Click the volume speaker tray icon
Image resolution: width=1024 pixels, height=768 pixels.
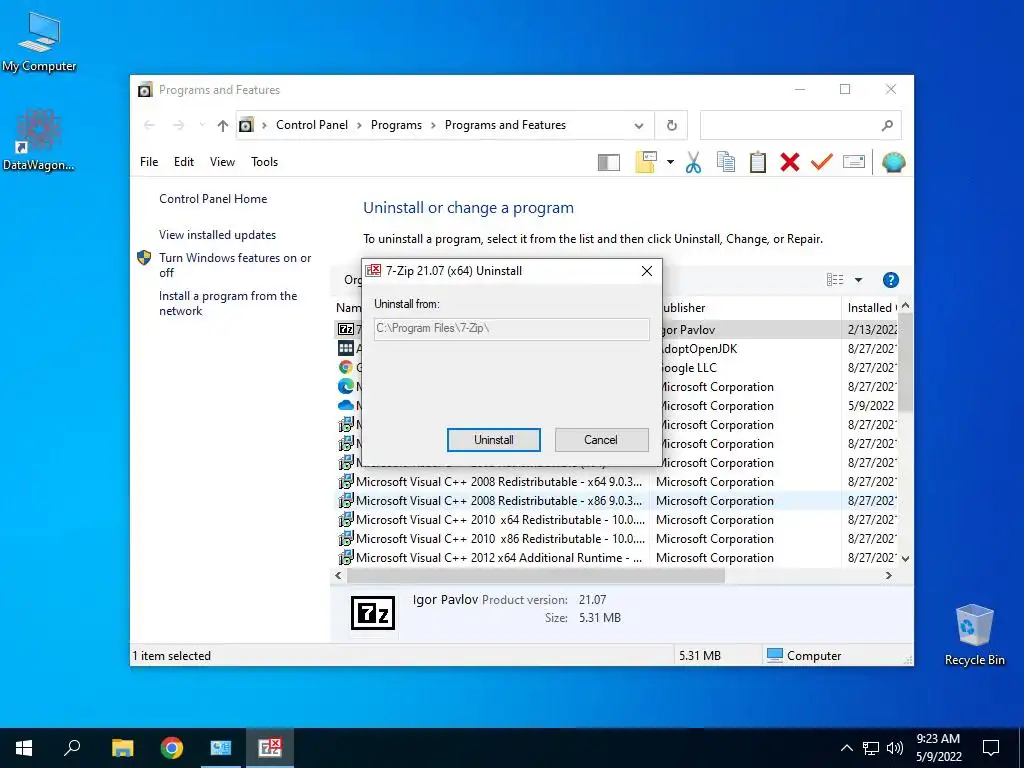[x=895, y=748]
